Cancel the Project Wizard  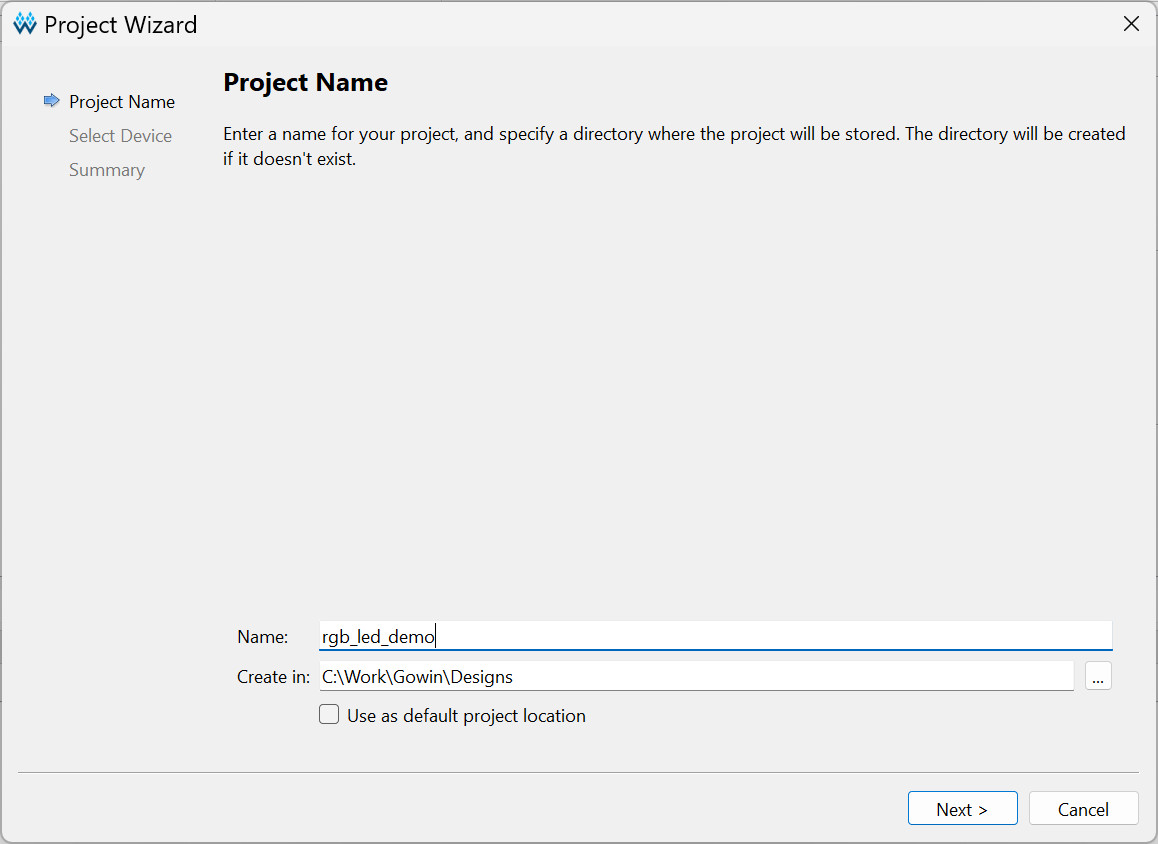(1083, 809)
